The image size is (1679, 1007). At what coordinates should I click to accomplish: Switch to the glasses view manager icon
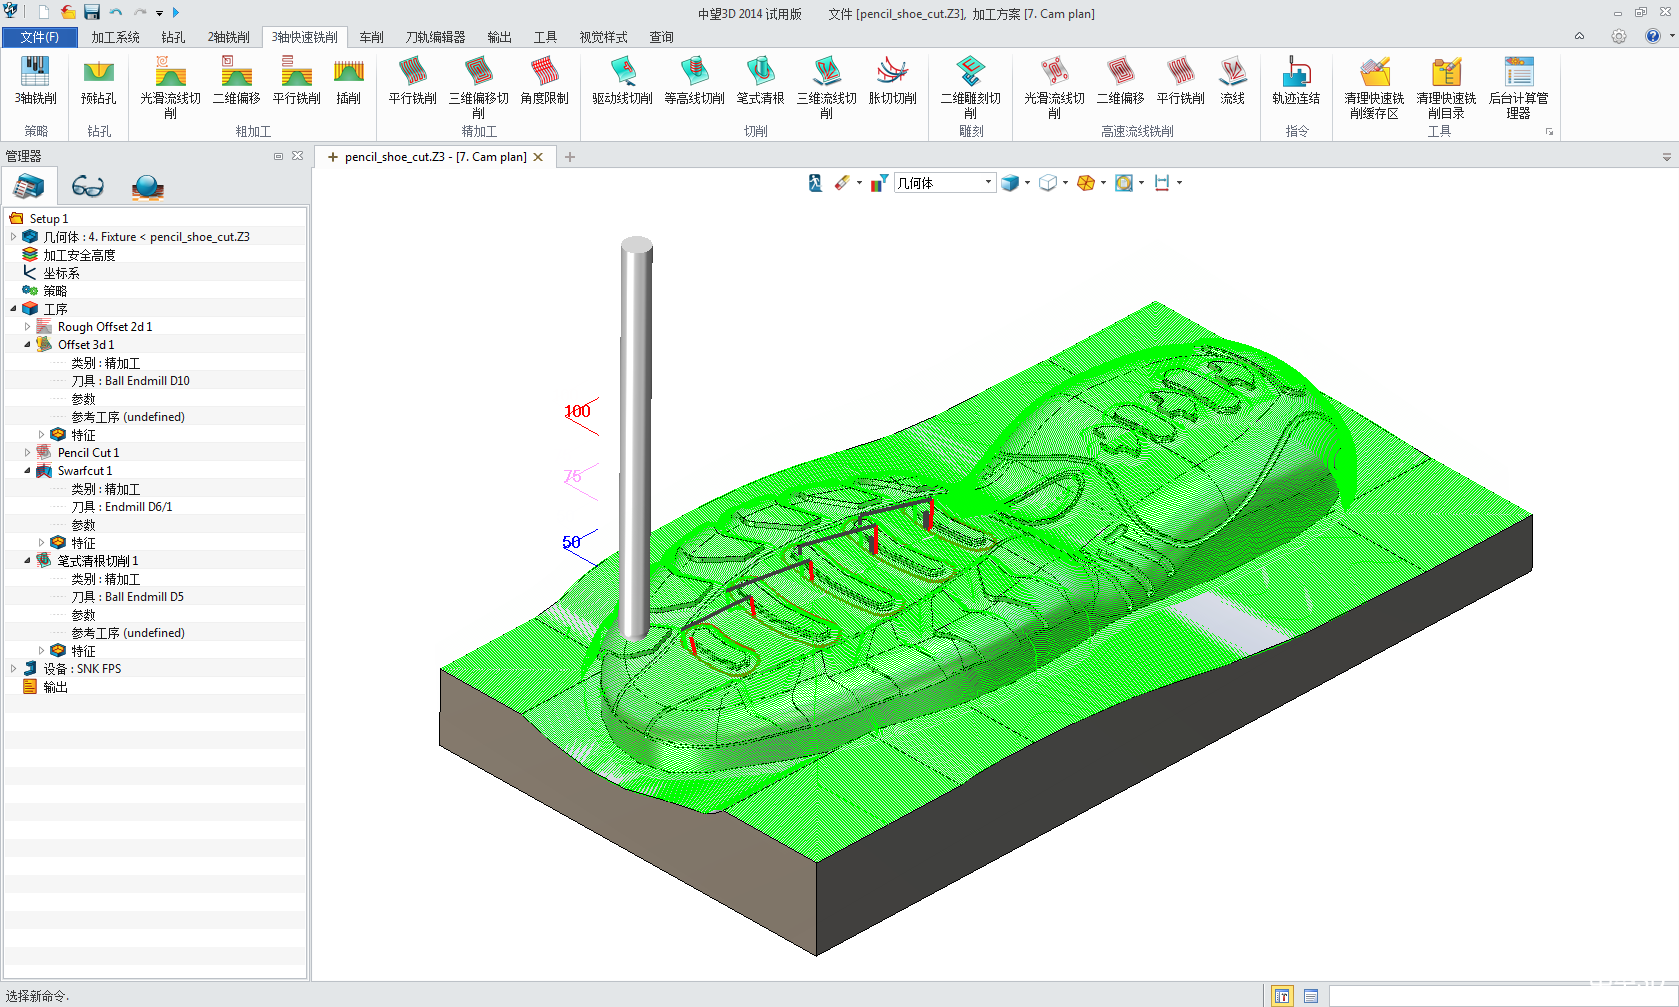pyautogui.click(x=88, y=187)
